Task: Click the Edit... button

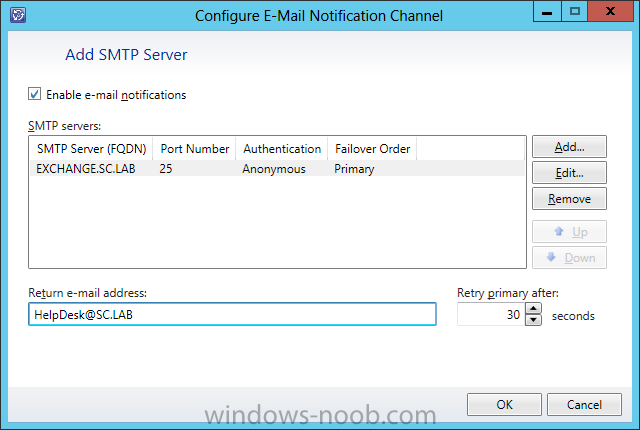Action: [569, 173]
